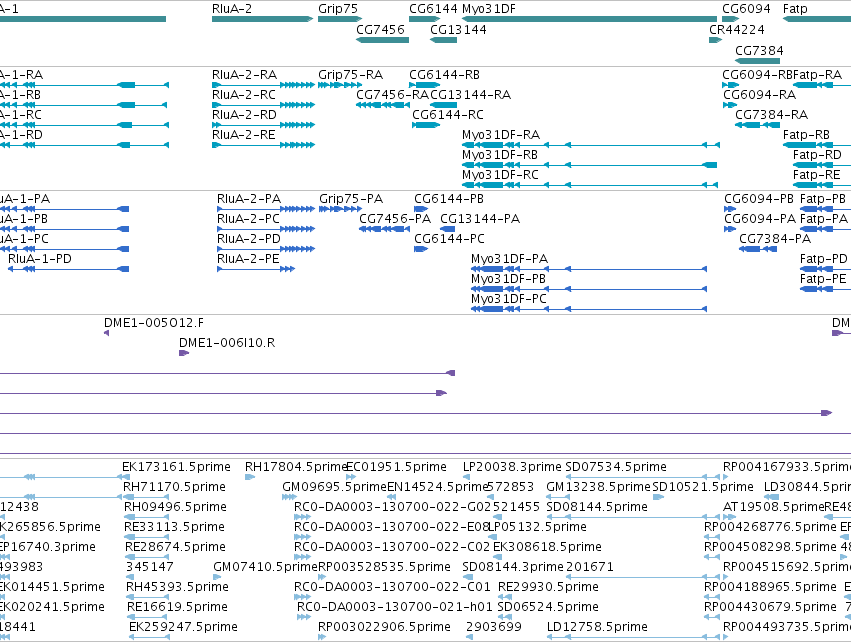This screenshot has height=642, width=851.
Task: Click protein CG6144-PC
Action: coord(449,239)
